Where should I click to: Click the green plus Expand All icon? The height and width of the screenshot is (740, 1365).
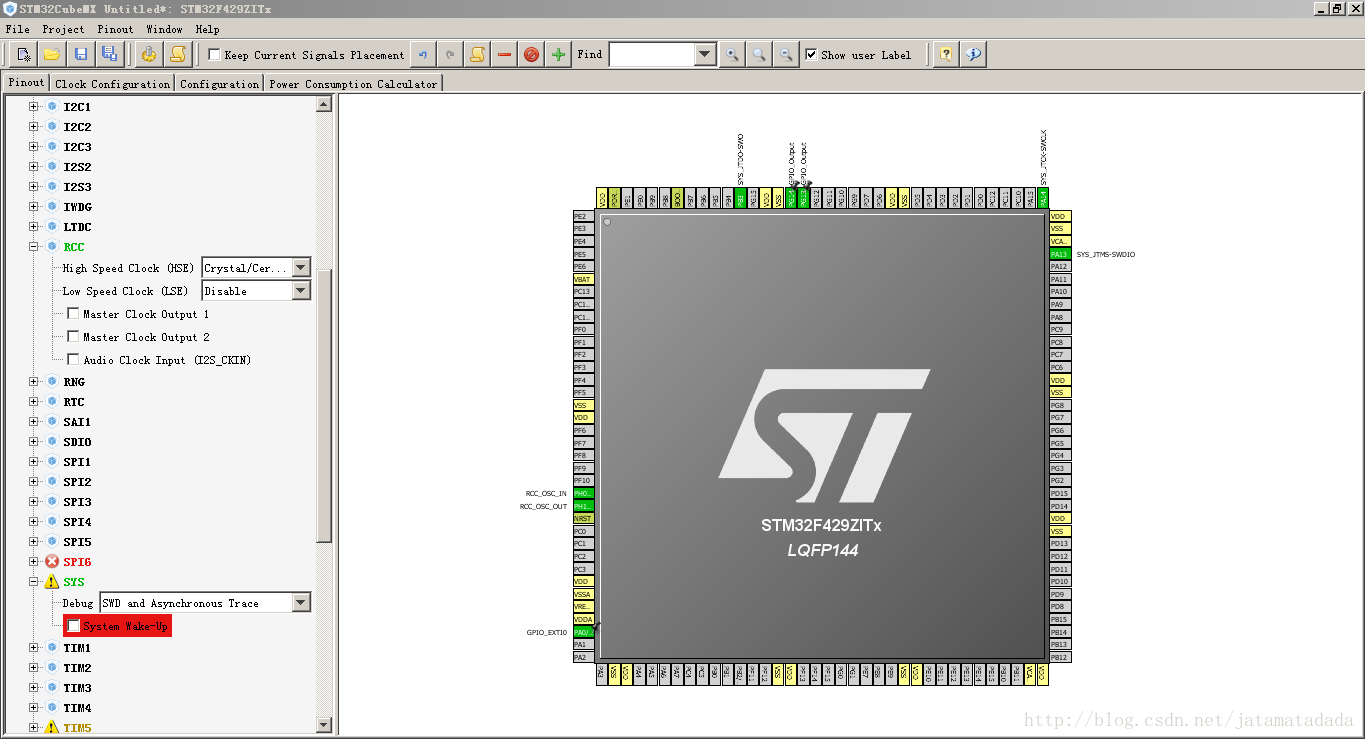[559, 55]
